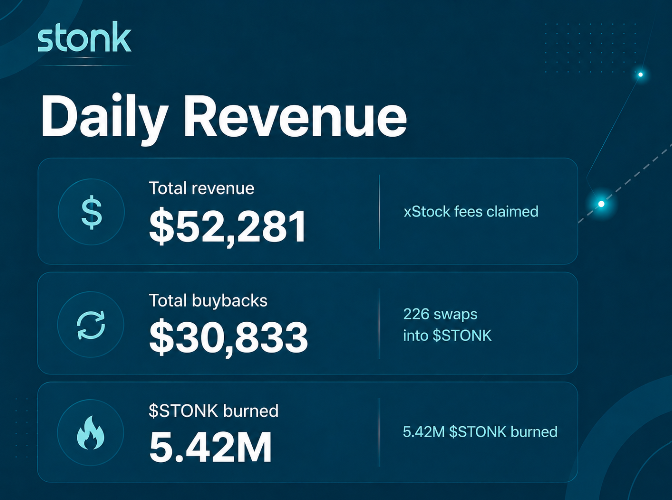This screenshot has width=672, height=500.
Task: Click the stonk logo
Action: (x=84, y=37)
